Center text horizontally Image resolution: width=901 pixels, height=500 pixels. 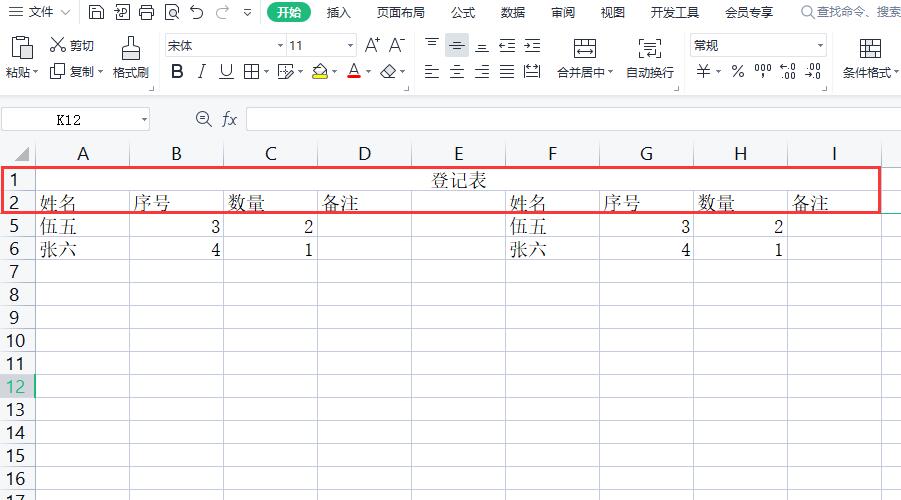[457, 72]
